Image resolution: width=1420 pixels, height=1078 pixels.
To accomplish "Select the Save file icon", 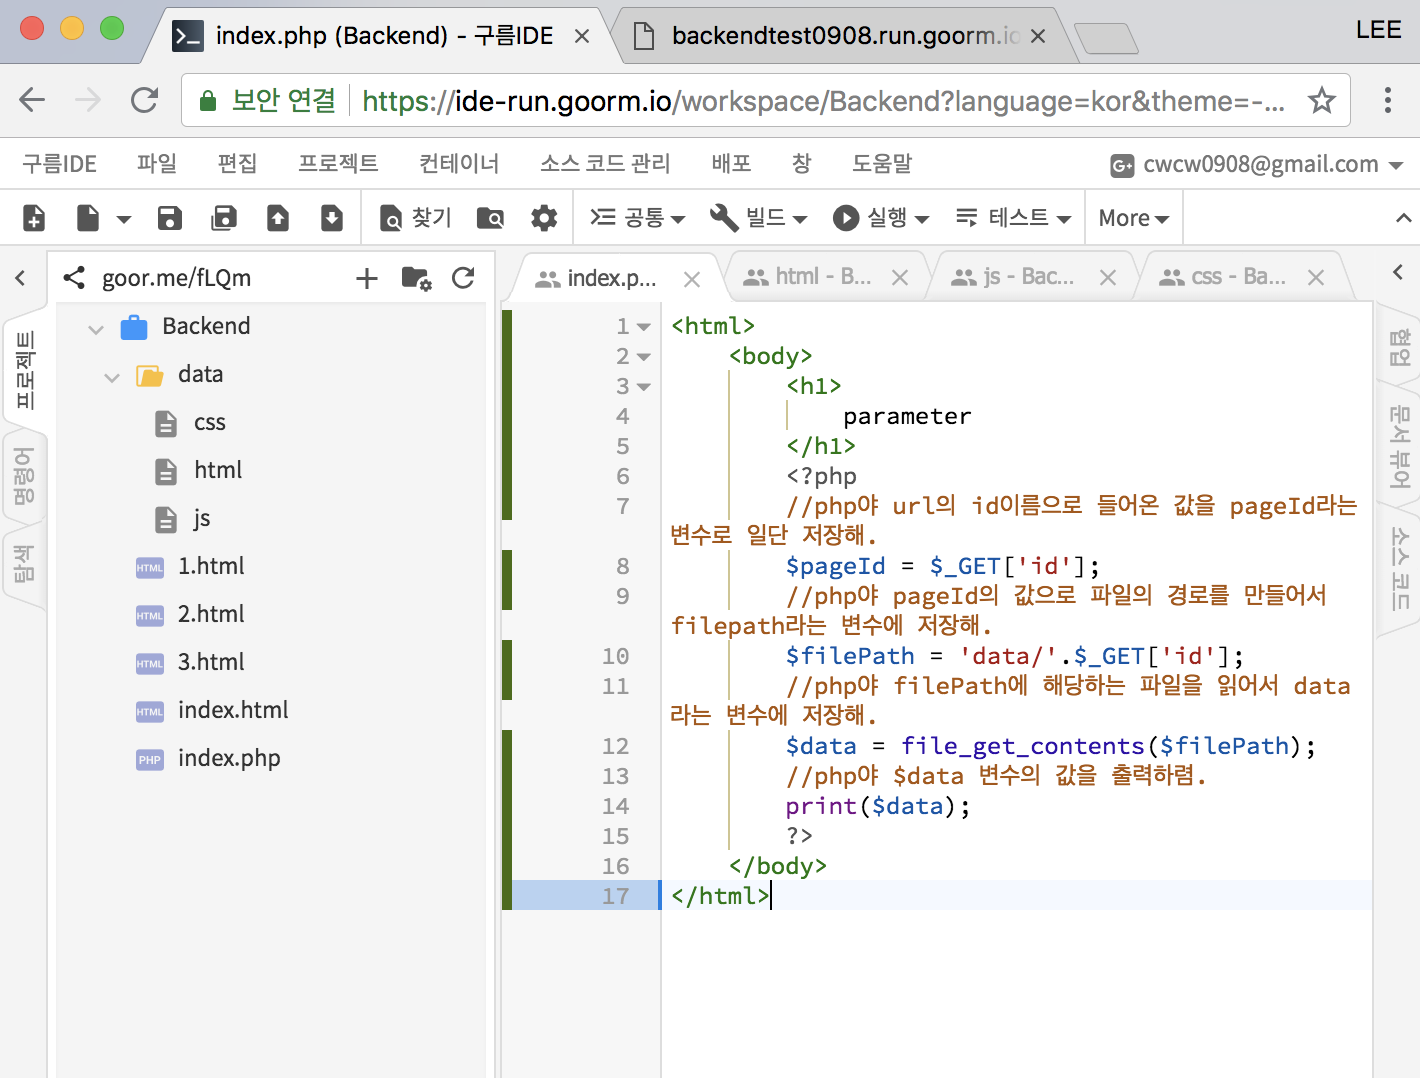I will pos(169,217).
